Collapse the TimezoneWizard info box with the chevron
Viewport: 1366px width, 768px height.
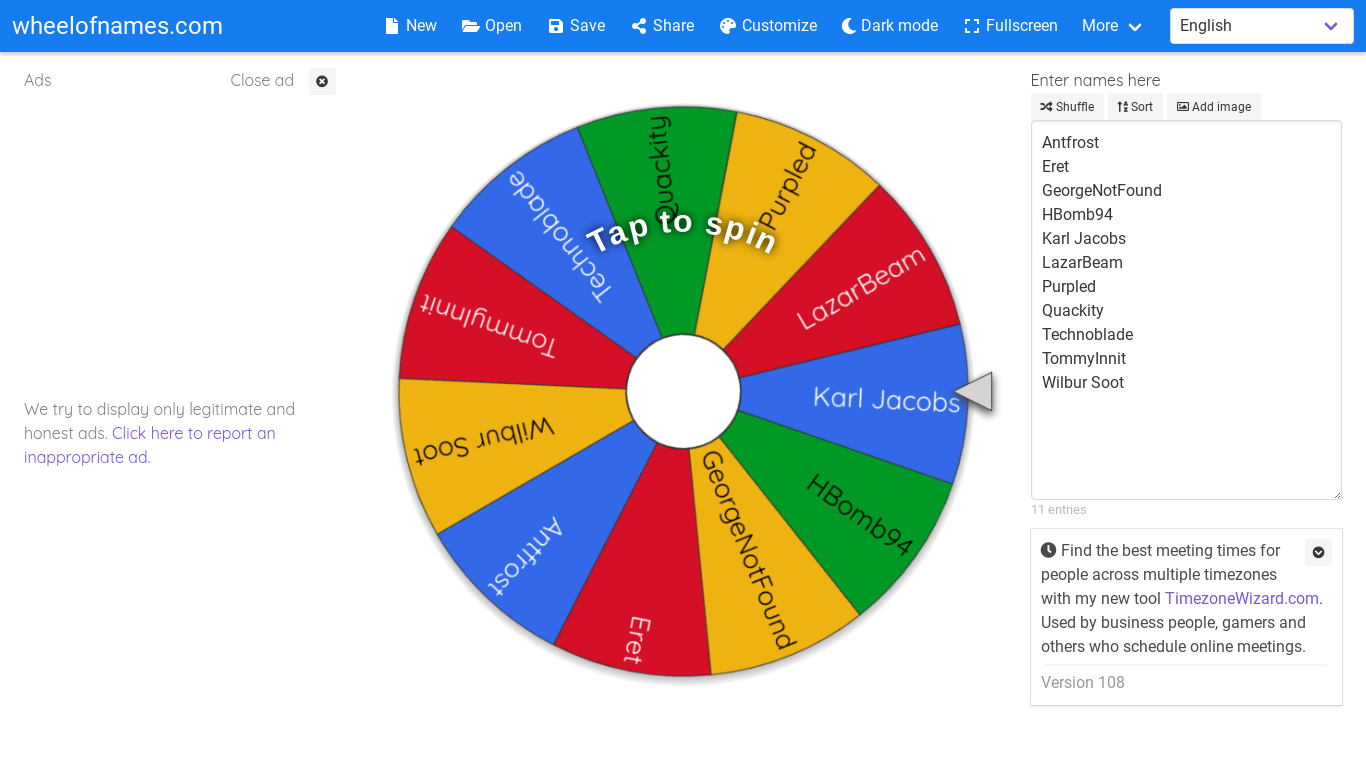pos(1318,552)
